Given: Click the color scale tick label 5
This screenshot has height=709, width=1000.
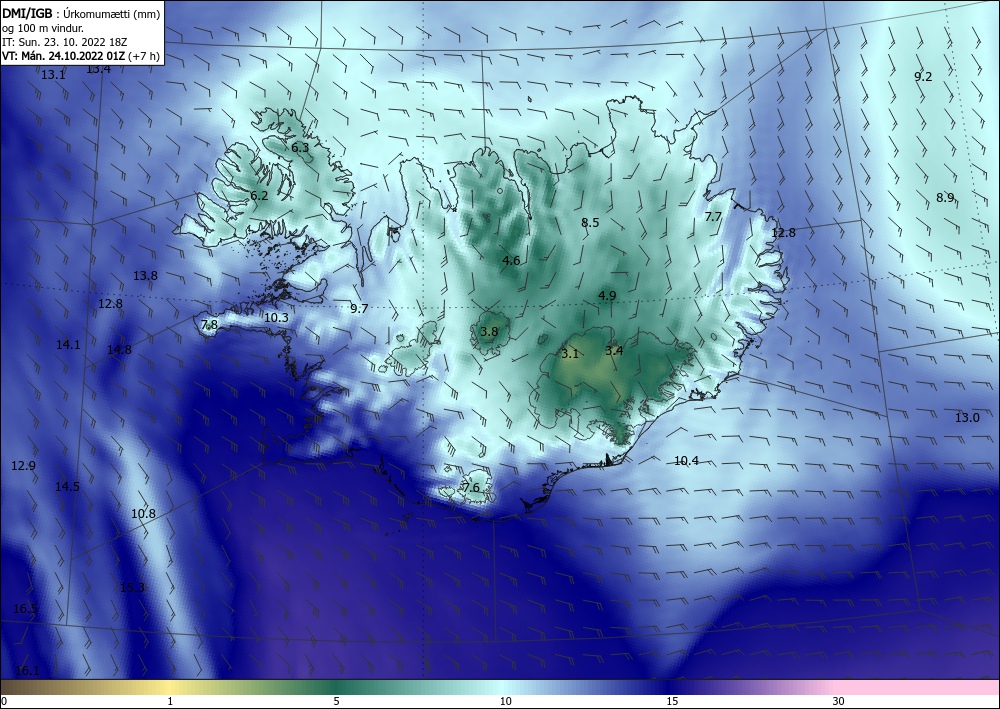Looking at the screenshot, I should click(x=336, y=701).
